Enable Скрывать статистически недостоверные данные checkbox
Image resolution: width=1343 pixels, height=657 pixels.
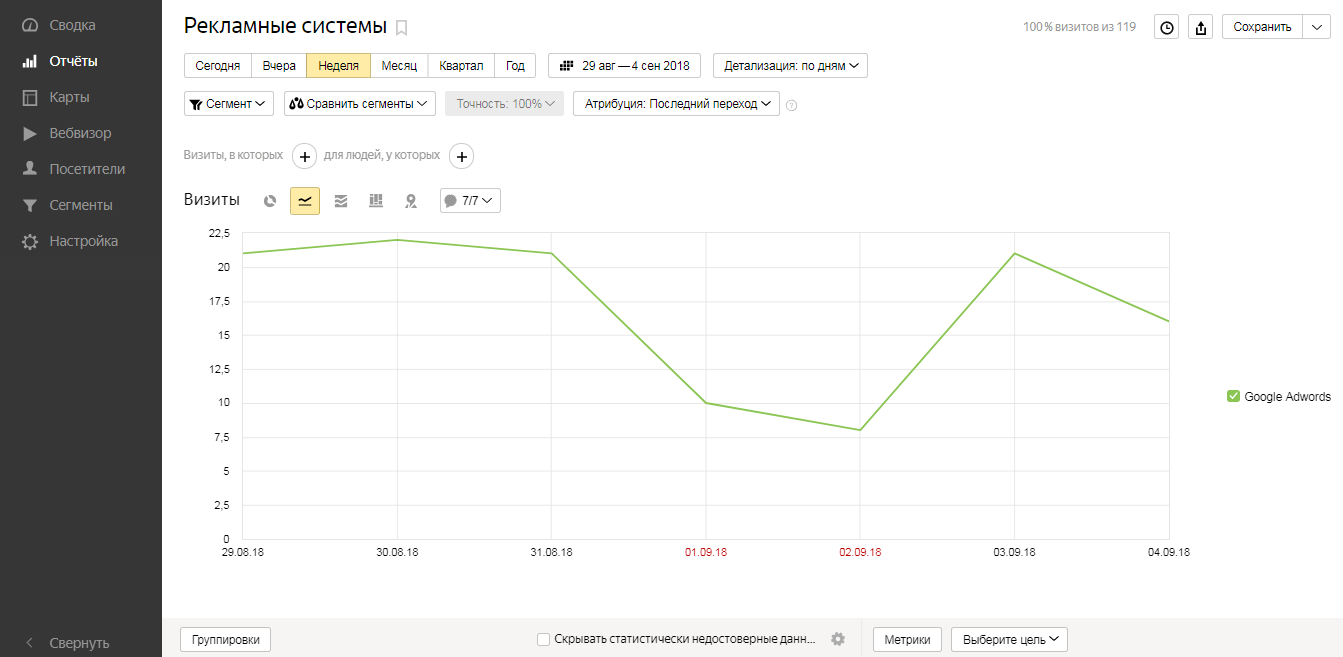click(543, 639)
